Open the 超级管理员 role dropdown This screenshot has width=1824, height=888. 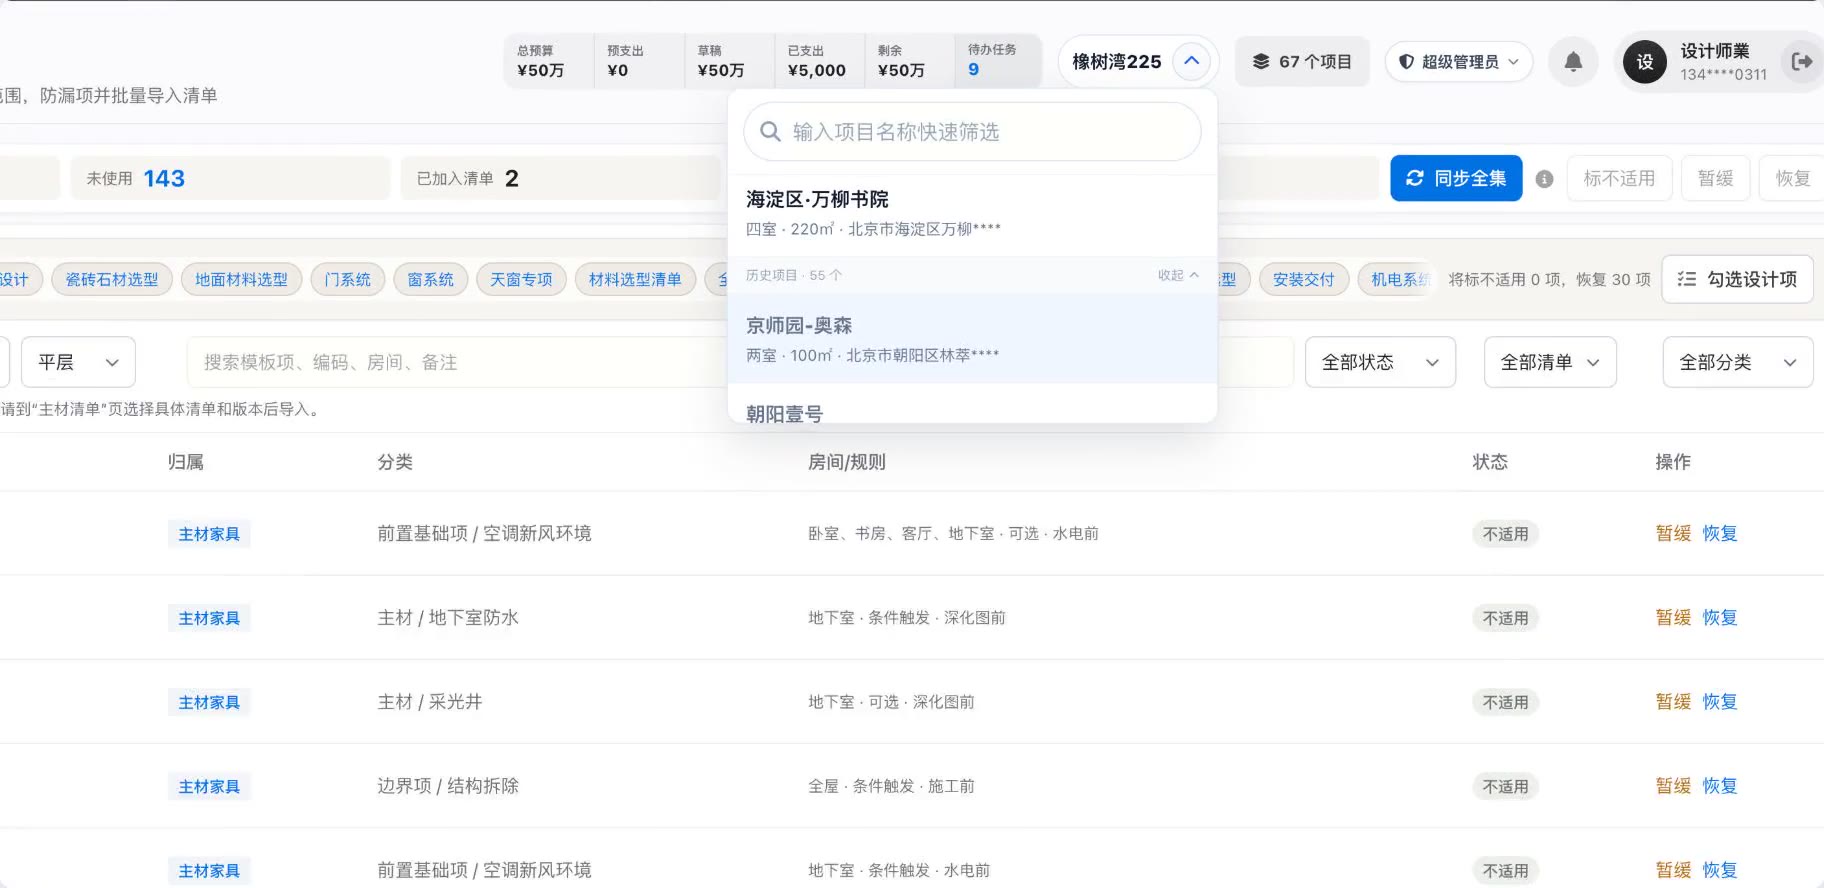pyautogui.click(x=1459, y=62)
